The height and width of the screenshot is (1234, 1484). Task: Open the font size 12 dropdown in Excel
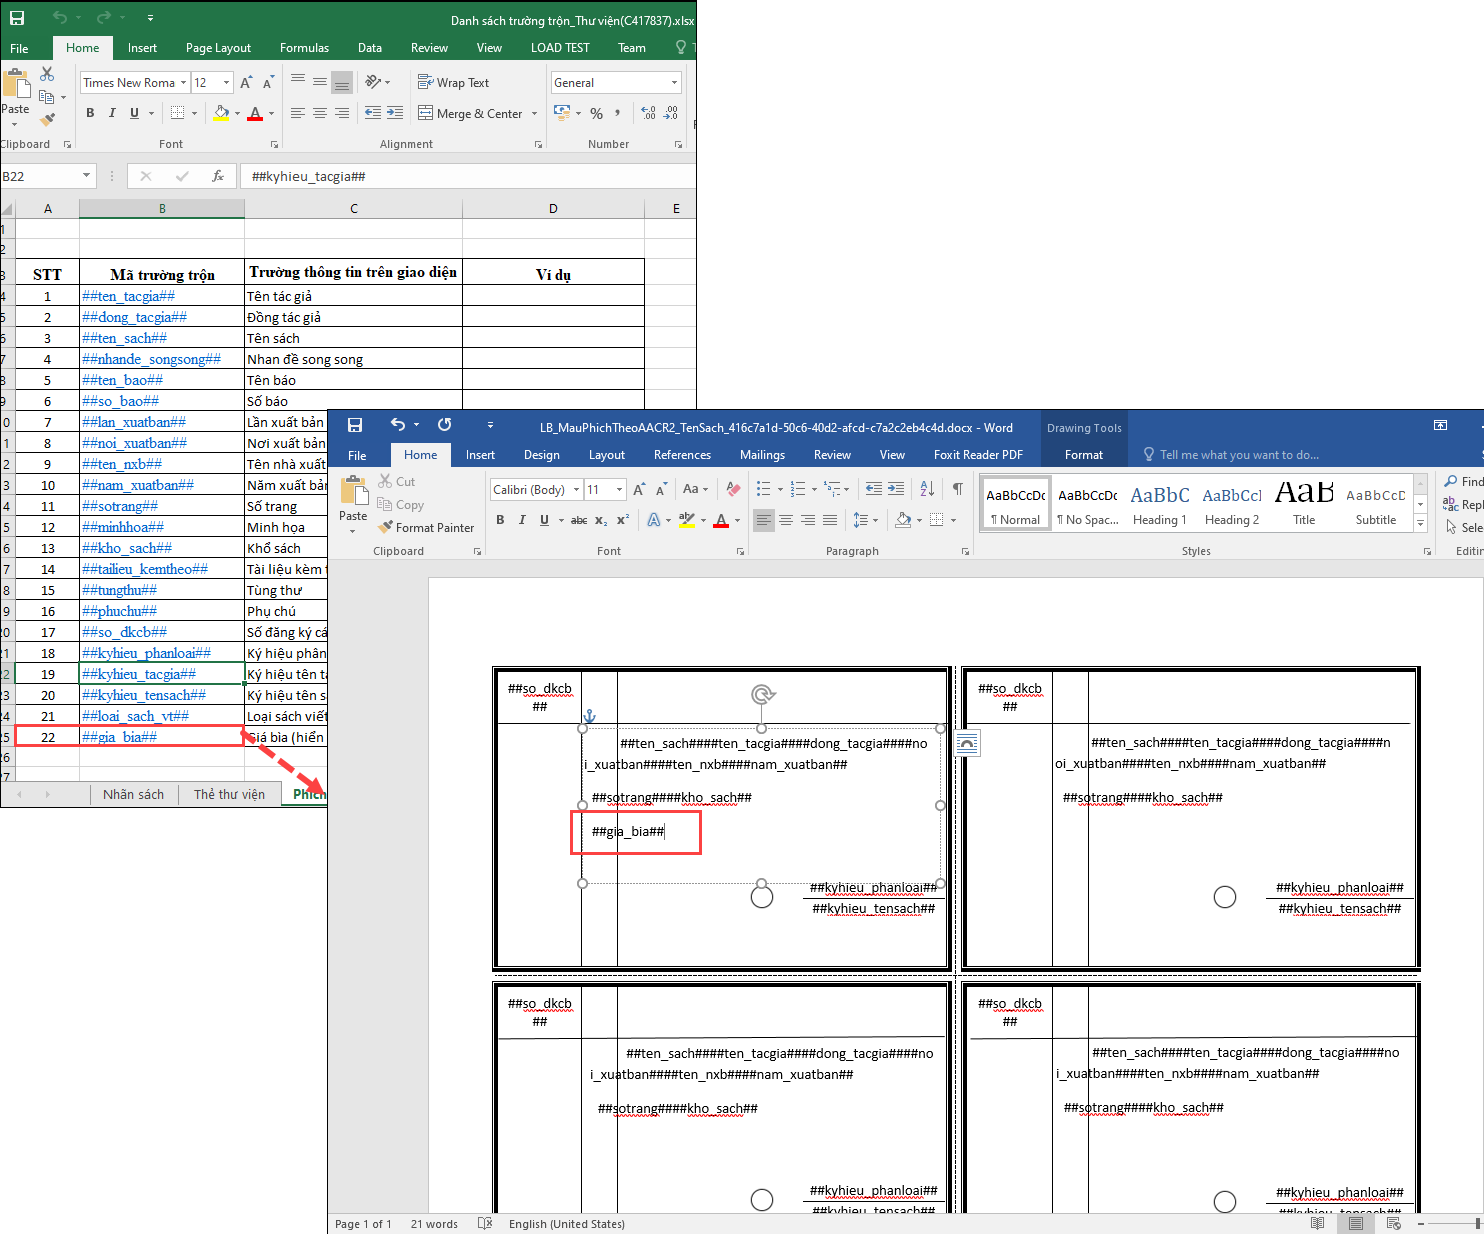pyautogui.click(x=227, y=83)
